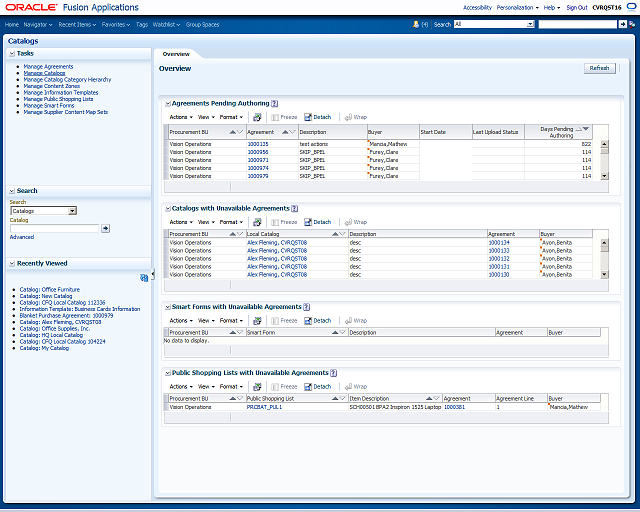
Task: Collapse Catalogs with Unavailable Agreements section
Action: [168, 209]
